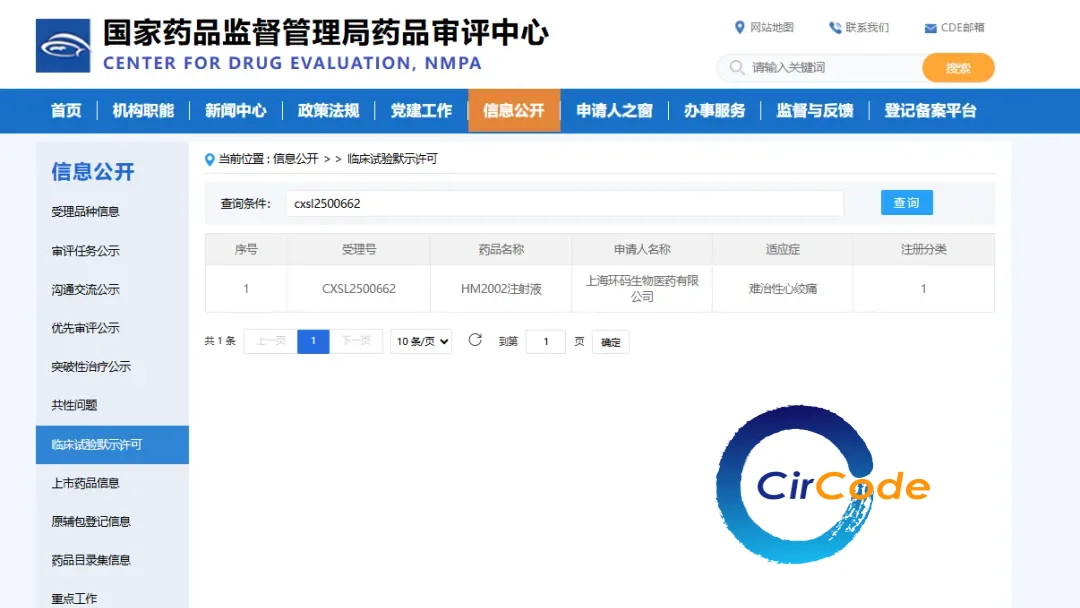Open the 信息公开 navigation tab

click(514, 111)
